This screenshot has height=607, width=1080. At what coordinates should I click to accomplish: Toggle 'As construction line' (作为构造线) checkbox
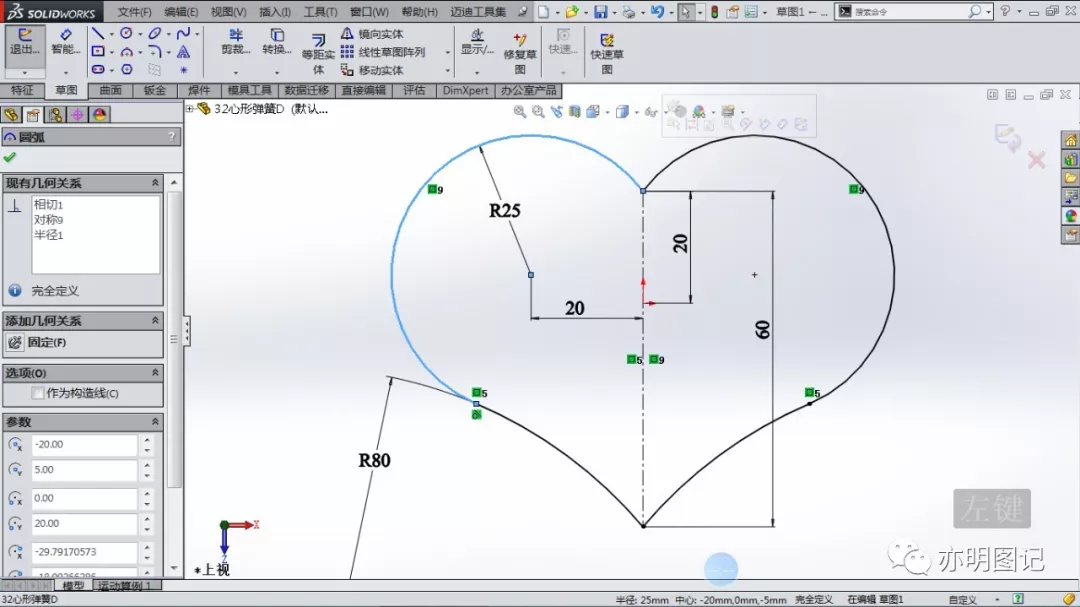[x=38, y=393]
